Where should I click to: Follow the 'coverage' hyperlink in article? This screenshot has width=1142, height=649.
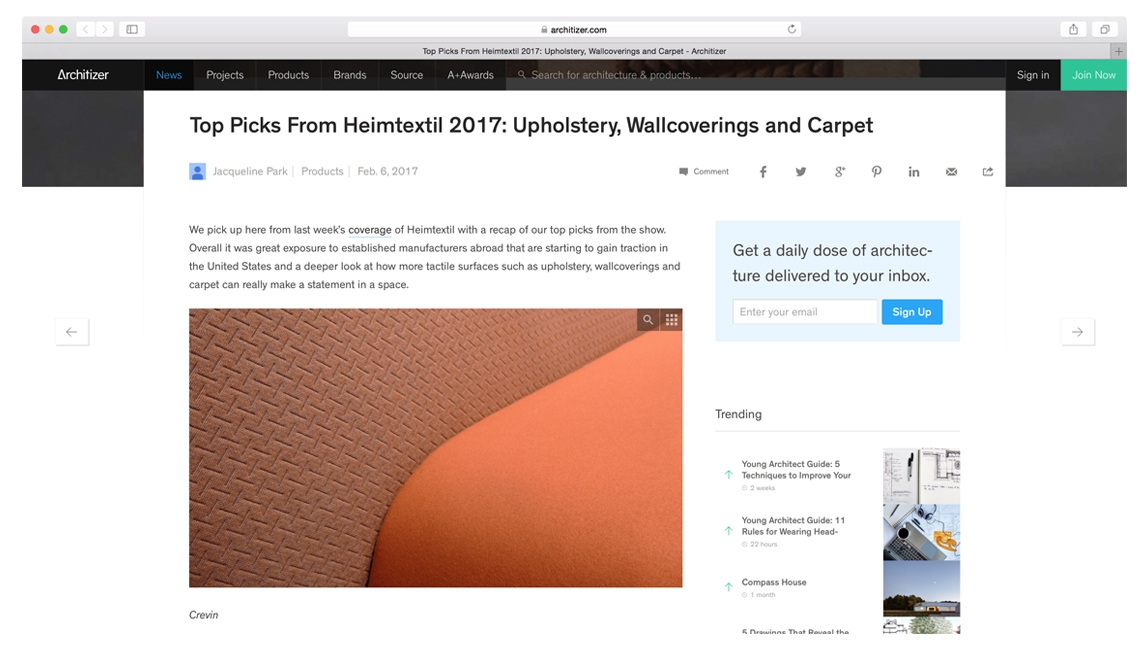click(369, 230)
